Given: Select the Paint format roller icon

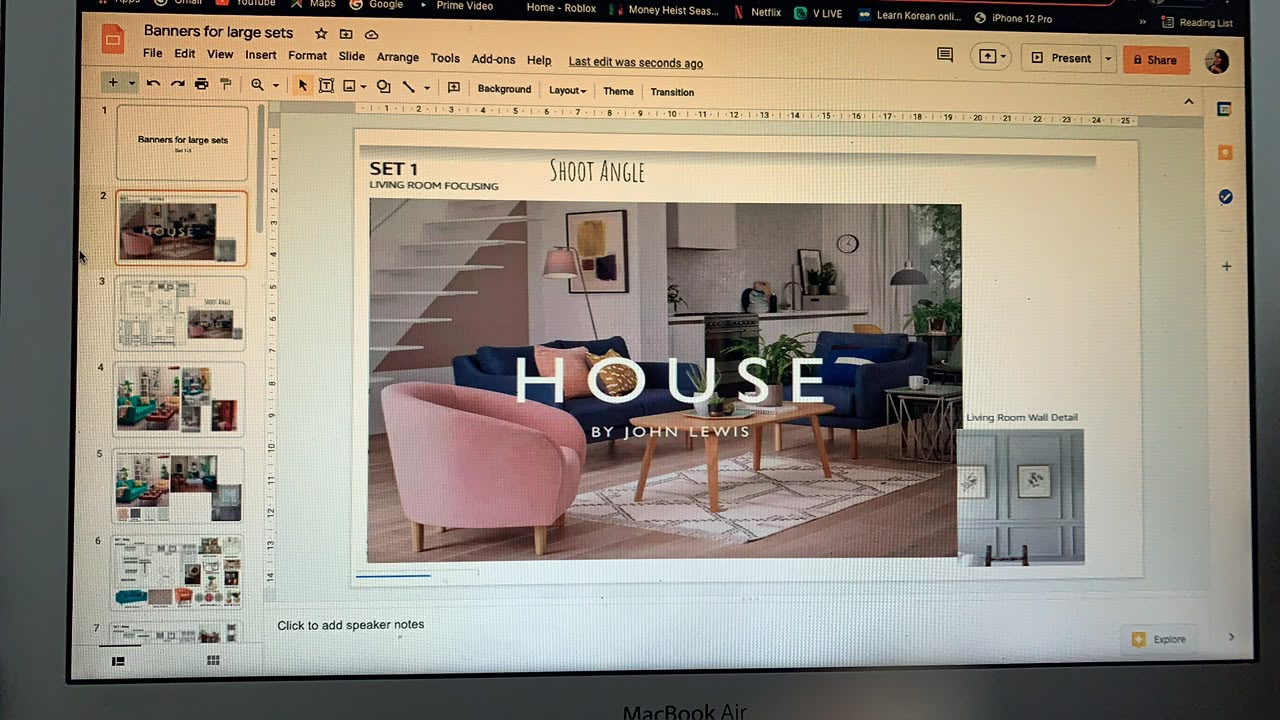Looking at the screenshot, I should [225, 85].
